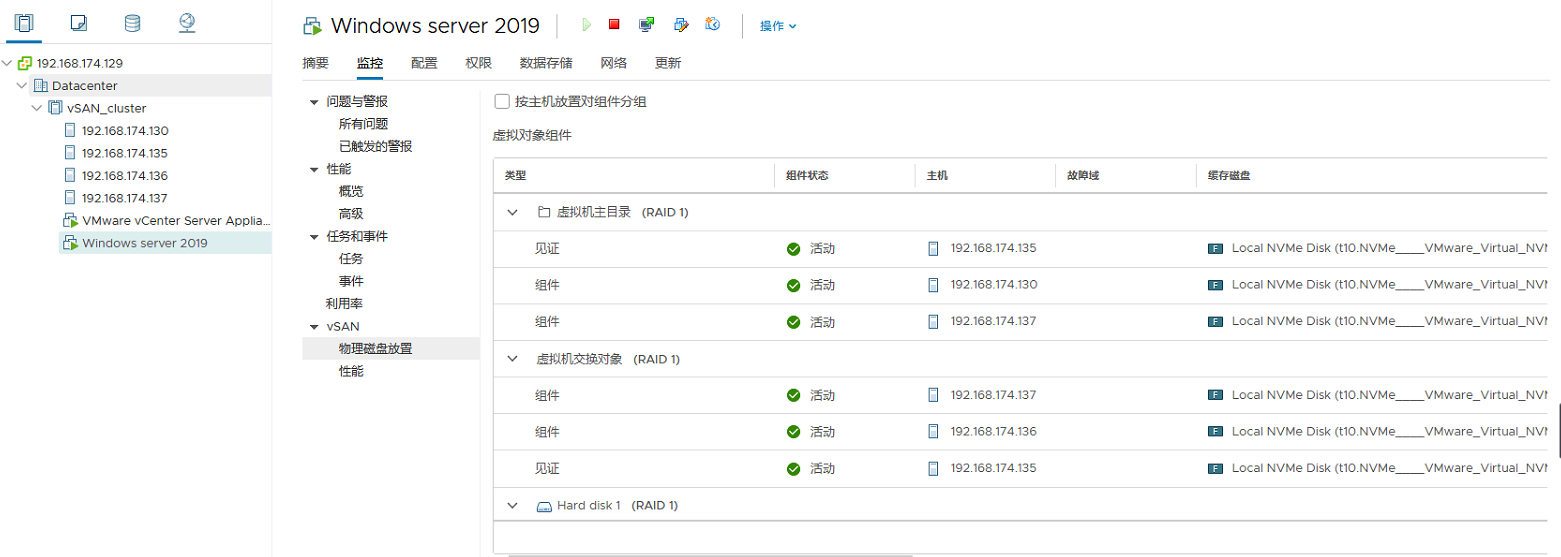Click the Datacenter icon in tree
Viewport: 1561px width, 557px height.
41,85
